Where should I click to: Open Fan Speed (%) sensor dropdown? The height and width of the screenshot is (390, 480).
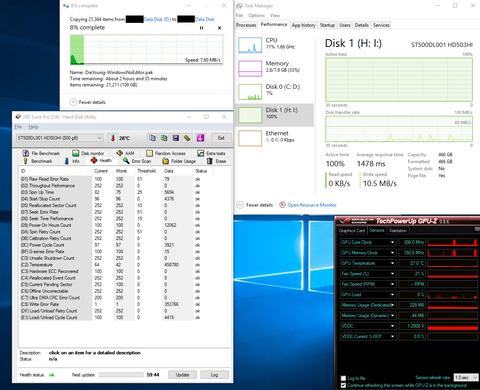coord(392,274)
